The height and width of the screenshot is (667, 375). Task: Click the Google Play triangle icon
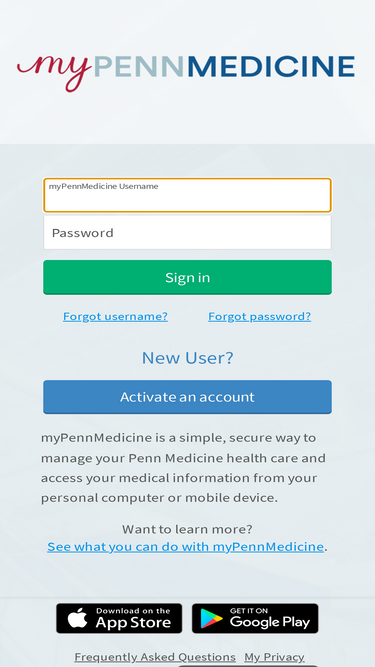(x=212, y=619)
